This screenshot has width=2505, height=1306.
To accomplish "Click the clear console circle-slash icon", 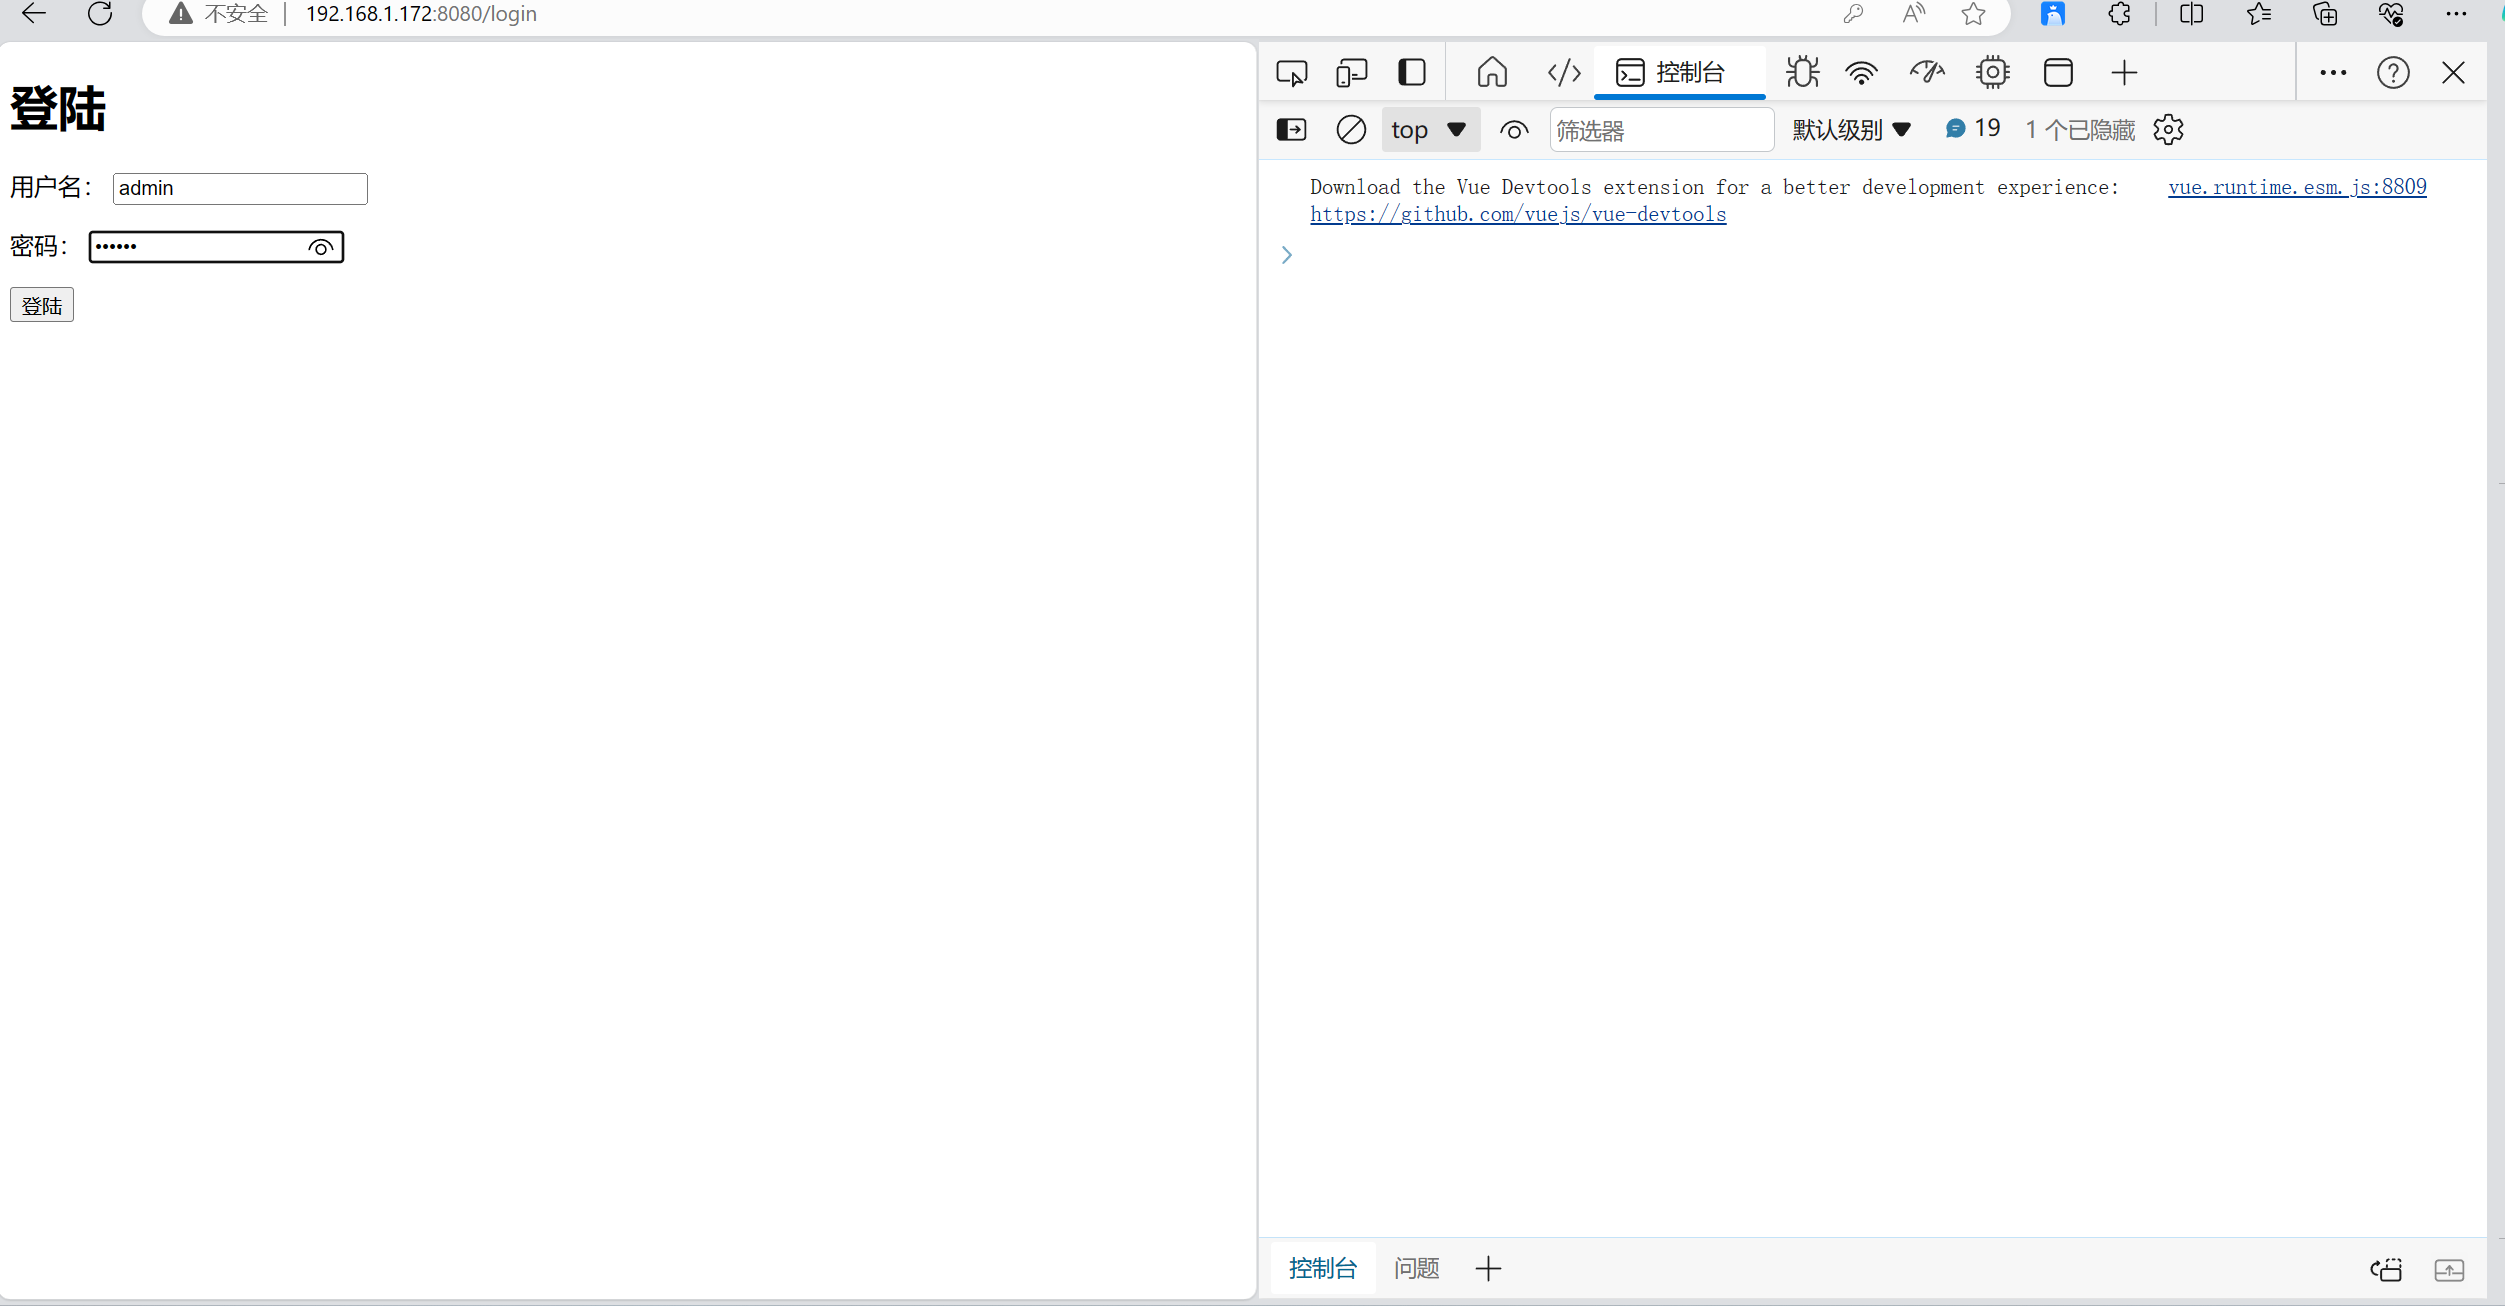I will [1351, 130].
